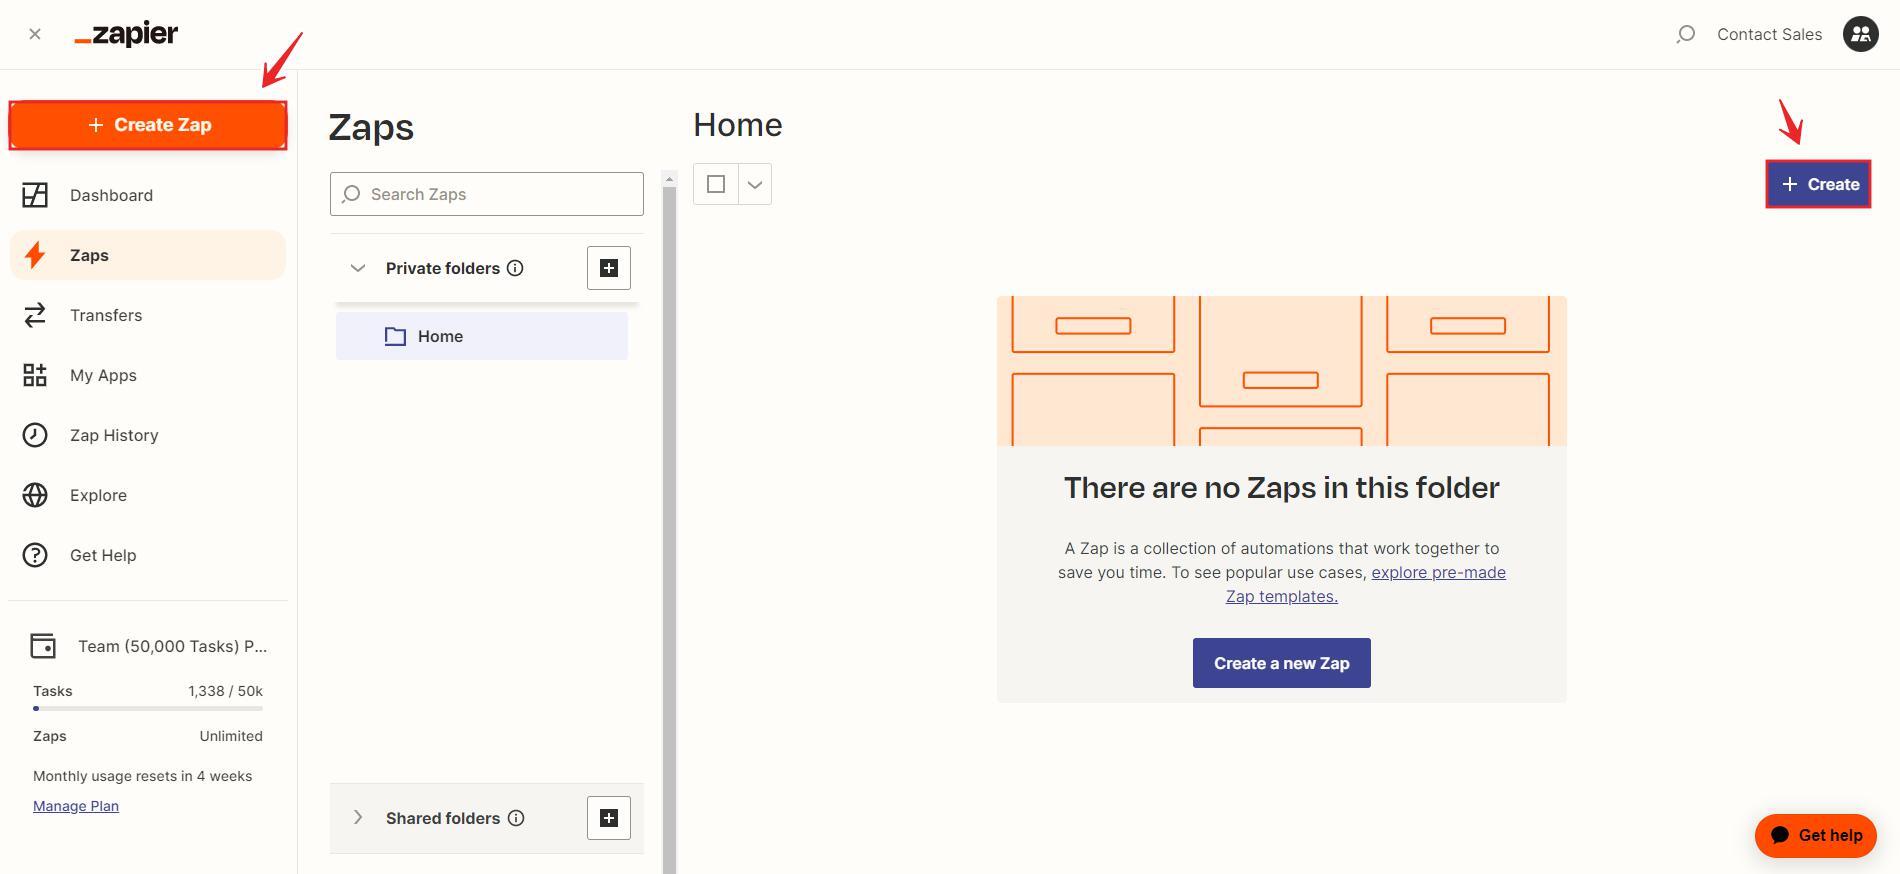This screenshot has width=1900, height=874.
Task: Click the Dashboard sidebar icon
Action: click(35, 195)
